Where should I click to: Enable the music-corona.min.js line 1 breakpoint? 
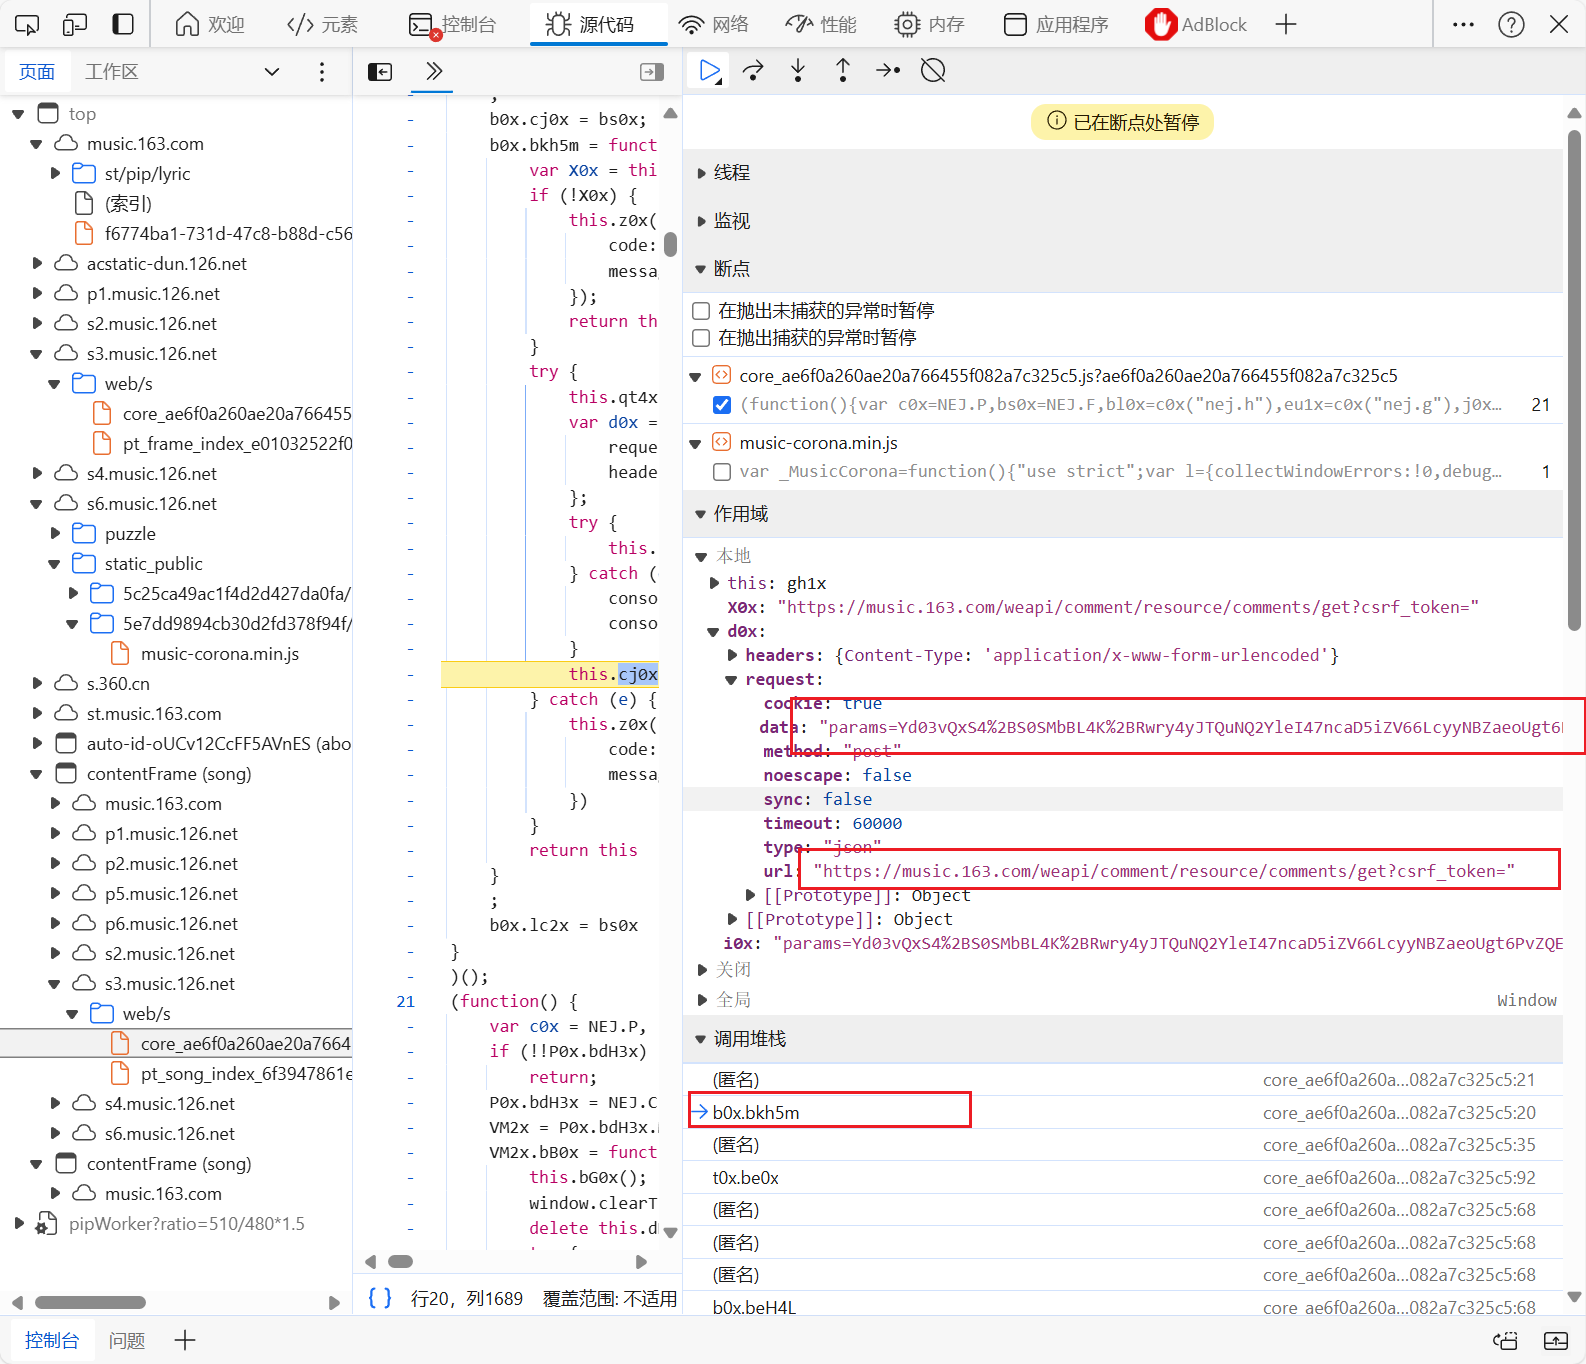tap(721, 472)
